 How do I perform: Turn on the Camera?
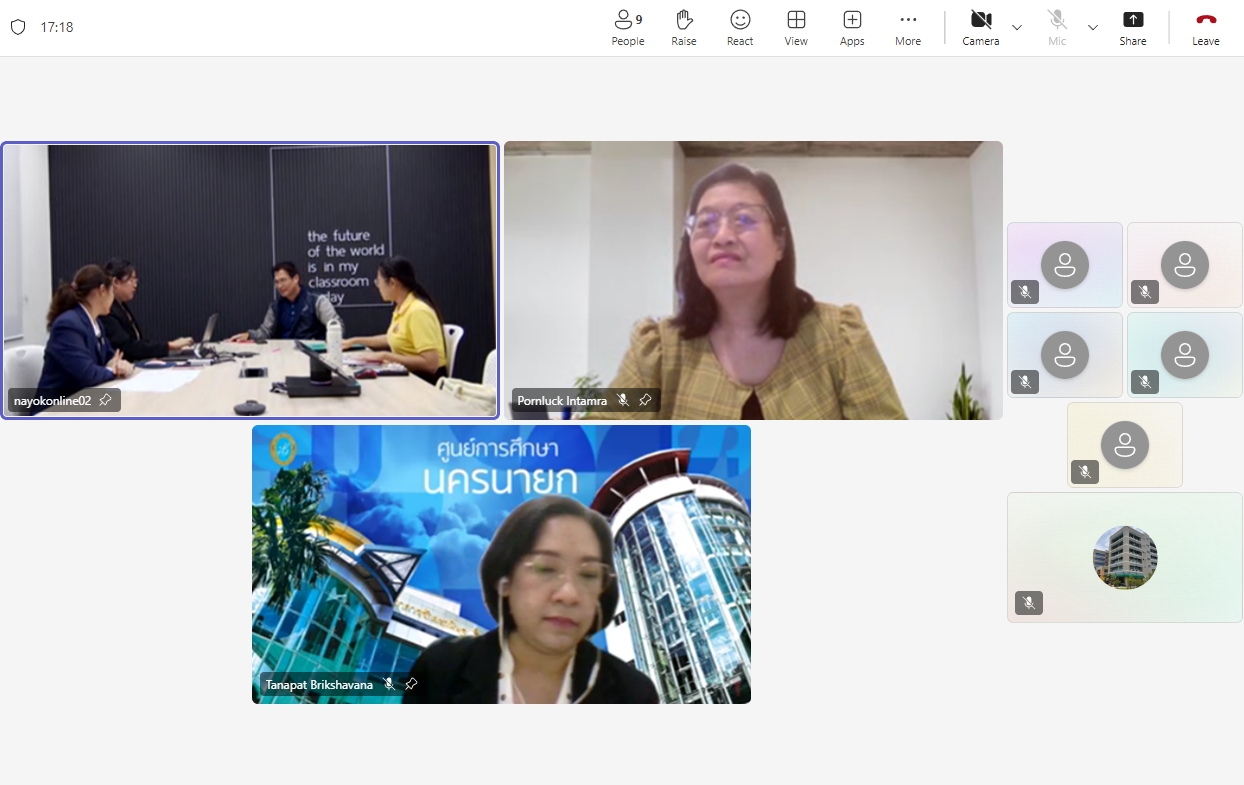(980, 28)
